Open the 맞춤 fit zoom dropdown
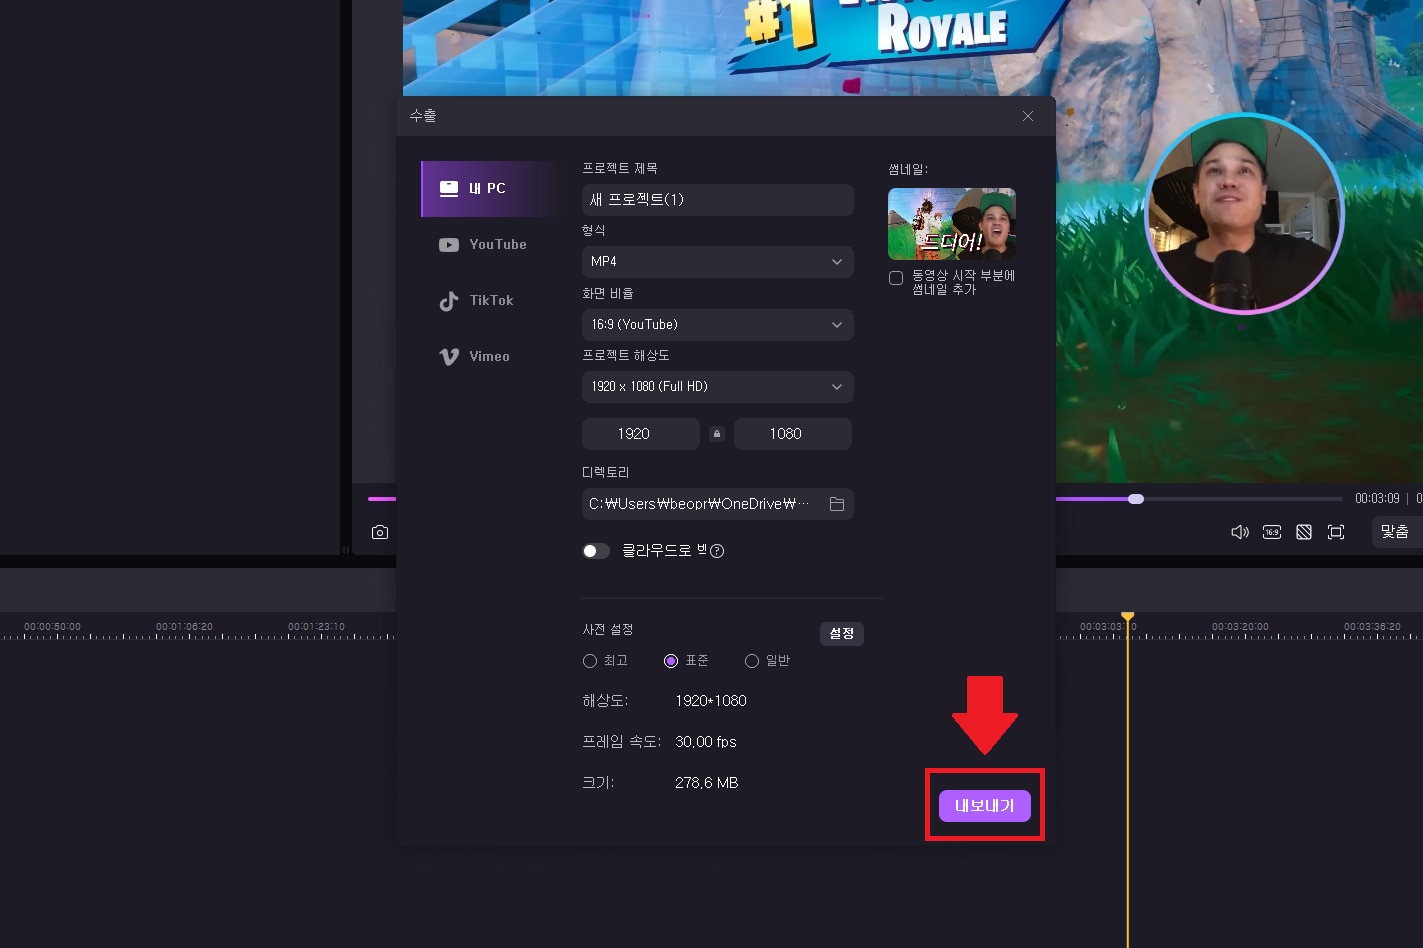 coord(1395,532)
